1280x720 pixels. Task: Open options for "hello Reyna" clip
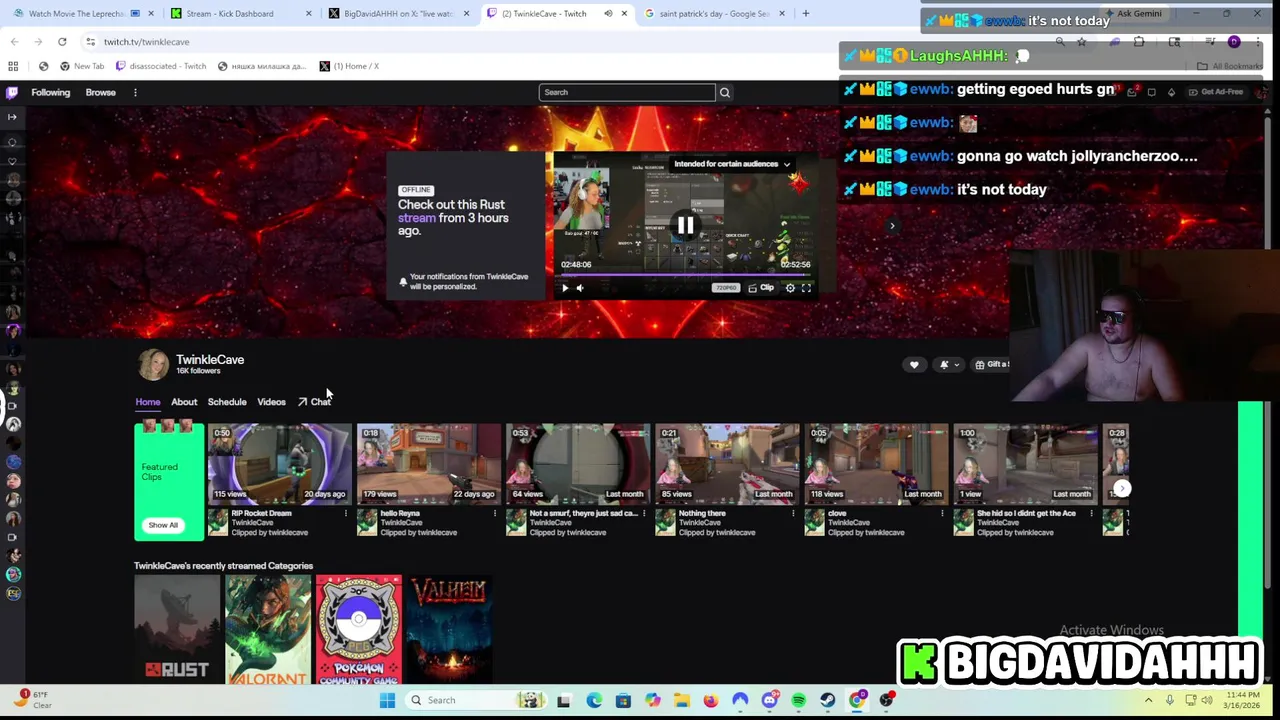tap(495, 514)
